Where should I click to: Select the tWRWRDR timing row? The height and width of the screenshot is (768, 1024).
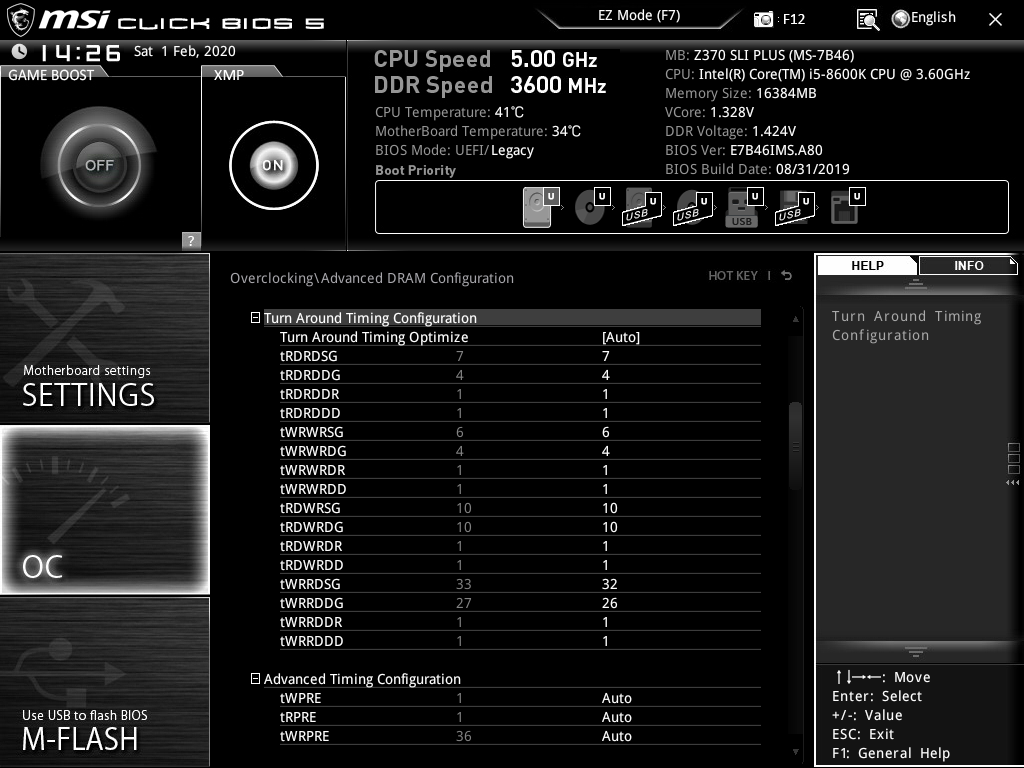520,470
